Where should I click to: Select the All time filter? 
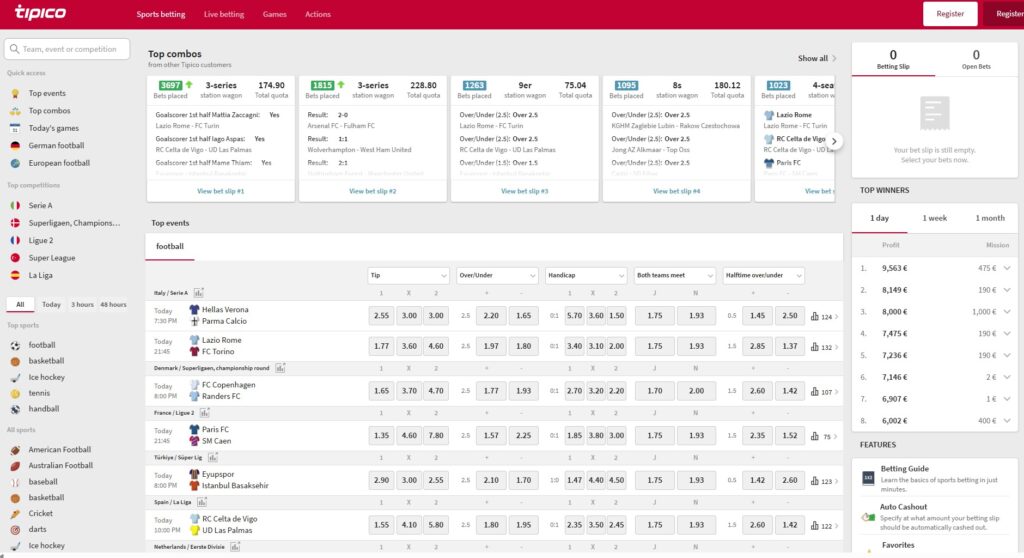(x=20, y=304)
